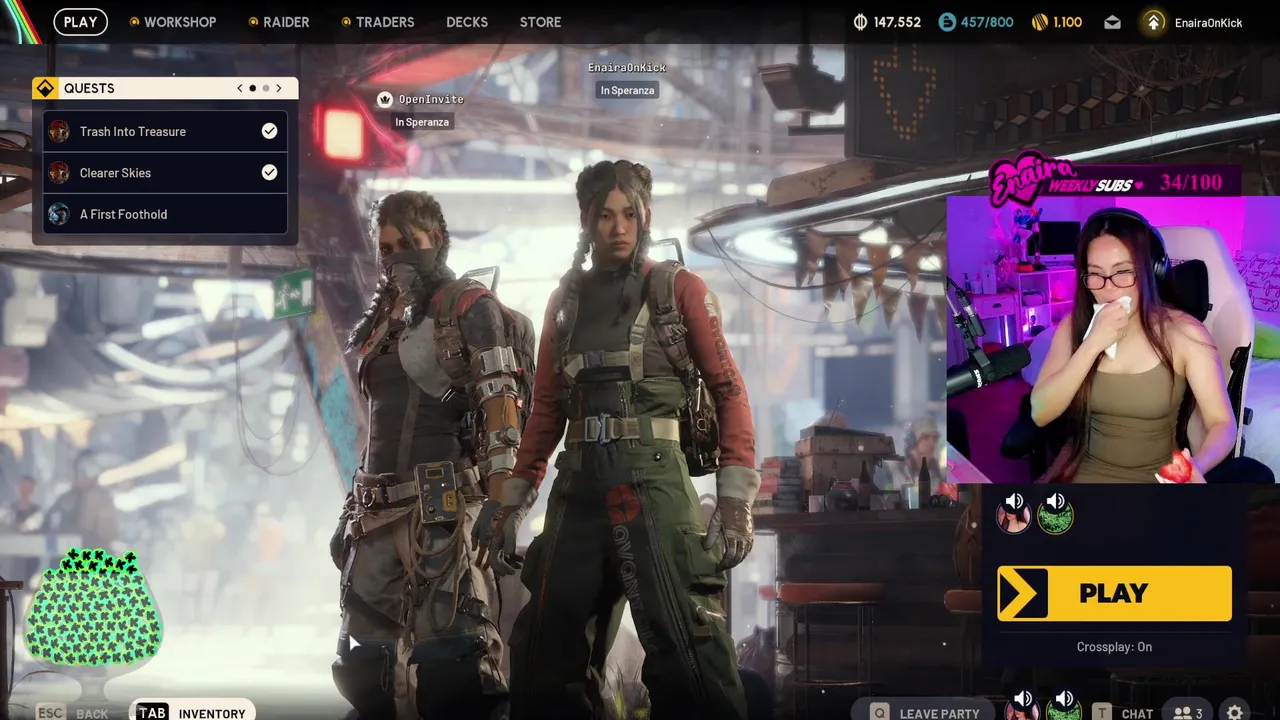Image resolution: width=1280 pixels, height=720 pixels.
Task: Open the Trash Into Treasure quest
Action: [165, 131]
